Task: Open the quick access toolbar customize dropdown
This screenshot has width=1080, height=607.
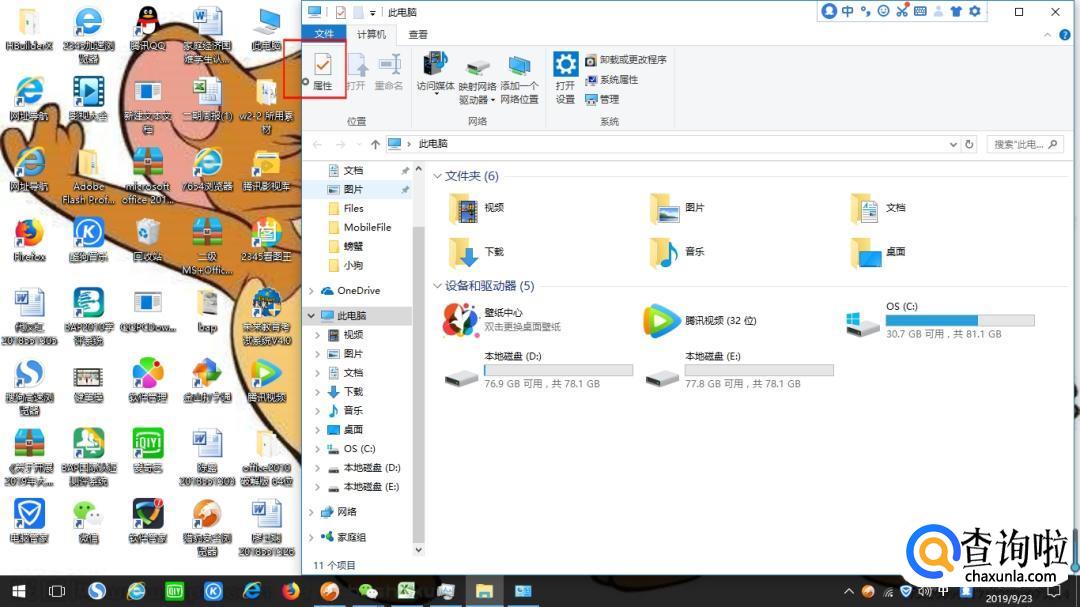Action: pos(373,12)
